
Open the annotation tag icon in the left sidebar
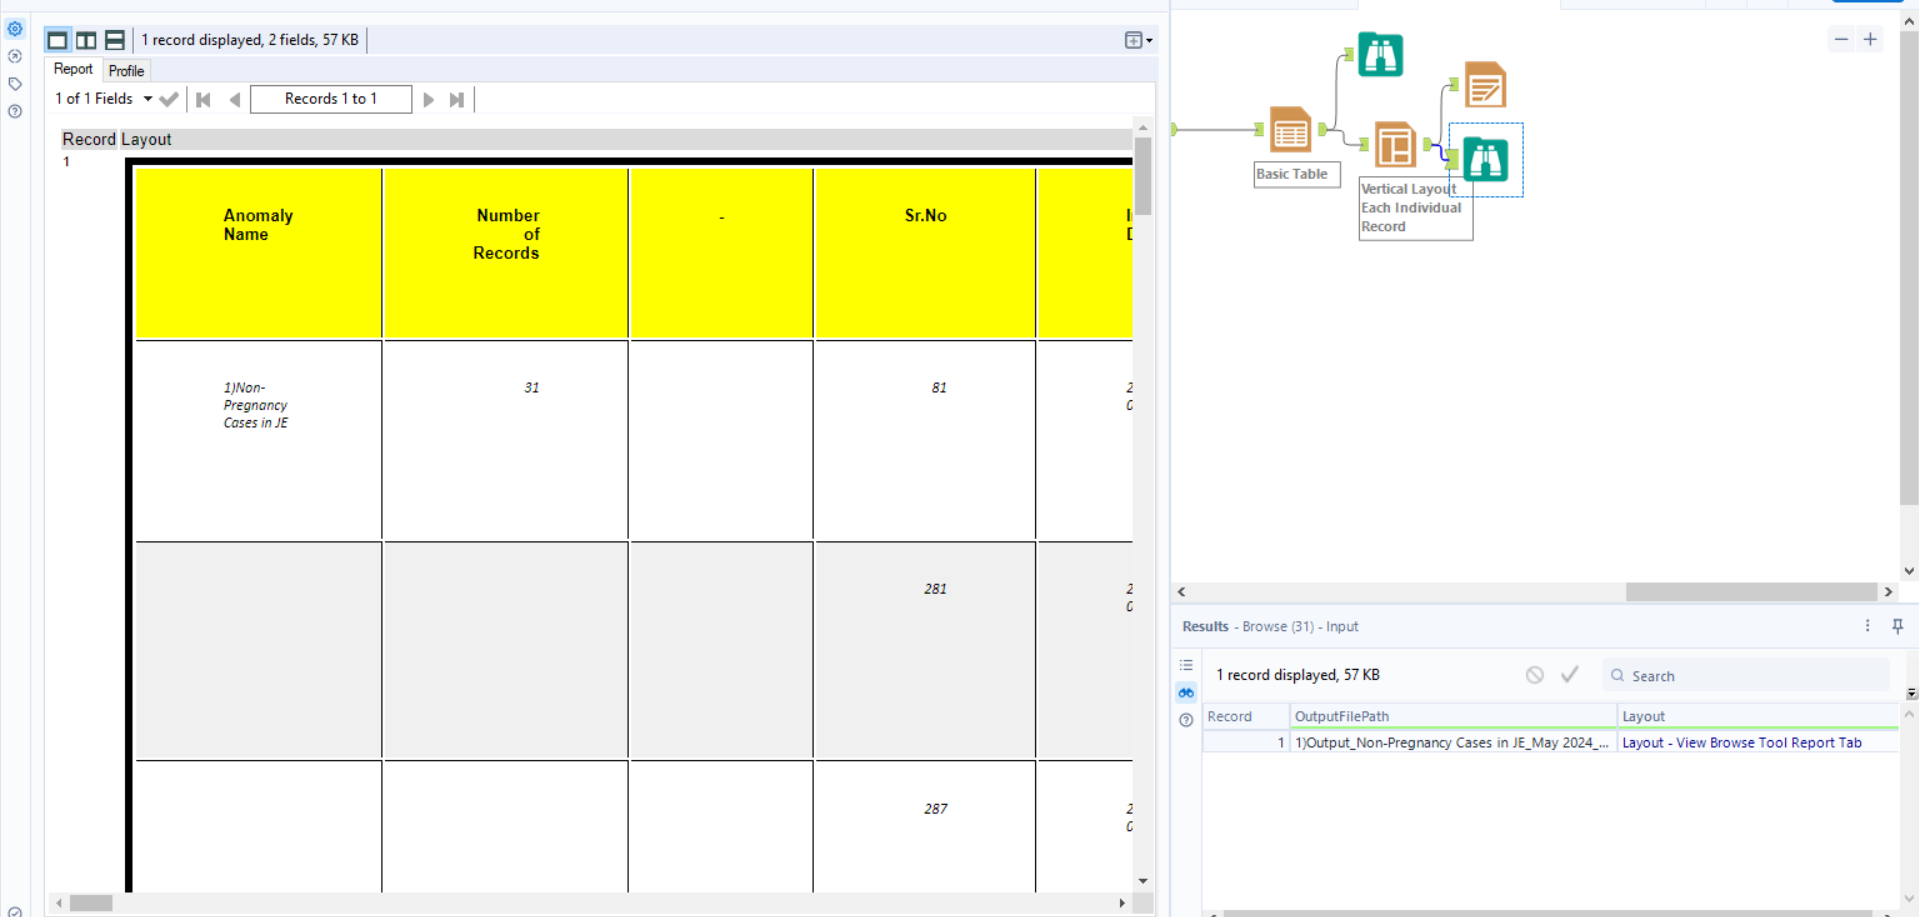15,84
